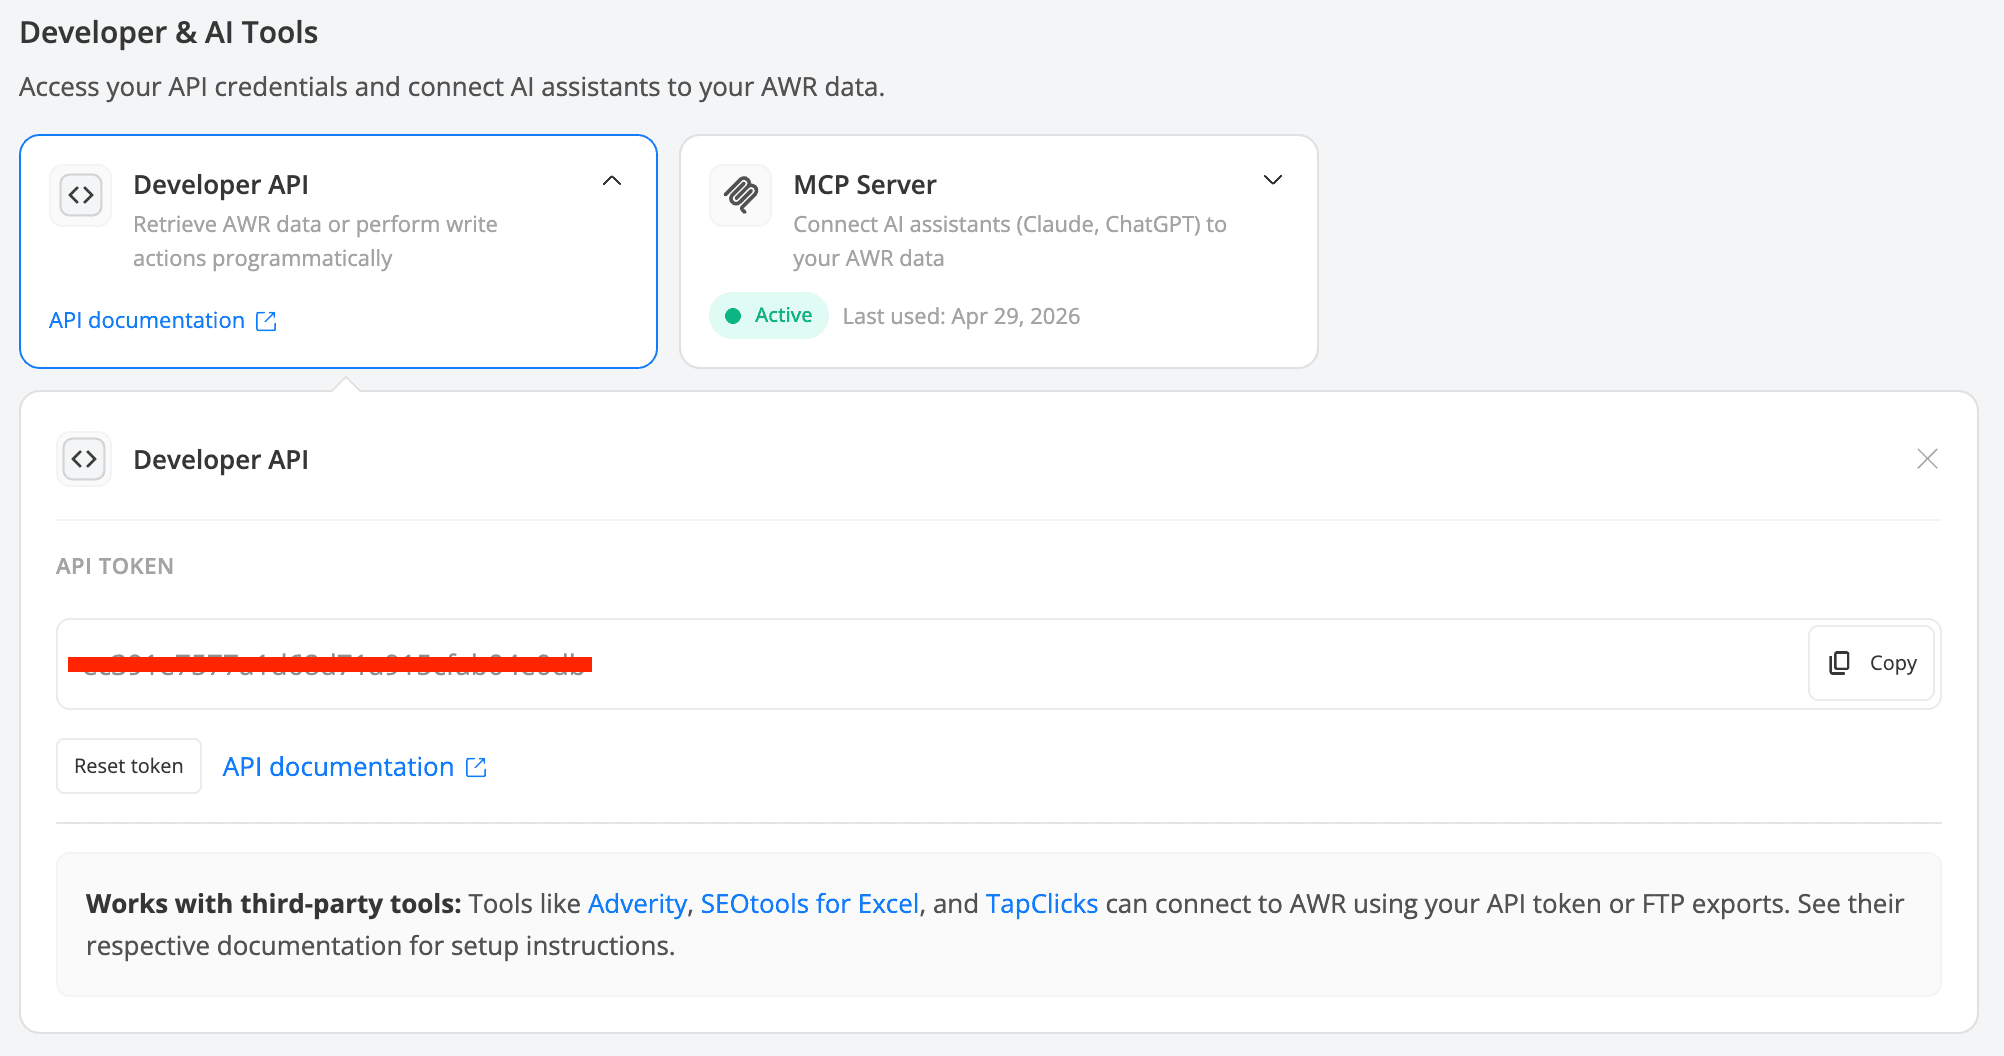Click the Active status badge
2004x1056 pixels.
click(x=769, y=316)
